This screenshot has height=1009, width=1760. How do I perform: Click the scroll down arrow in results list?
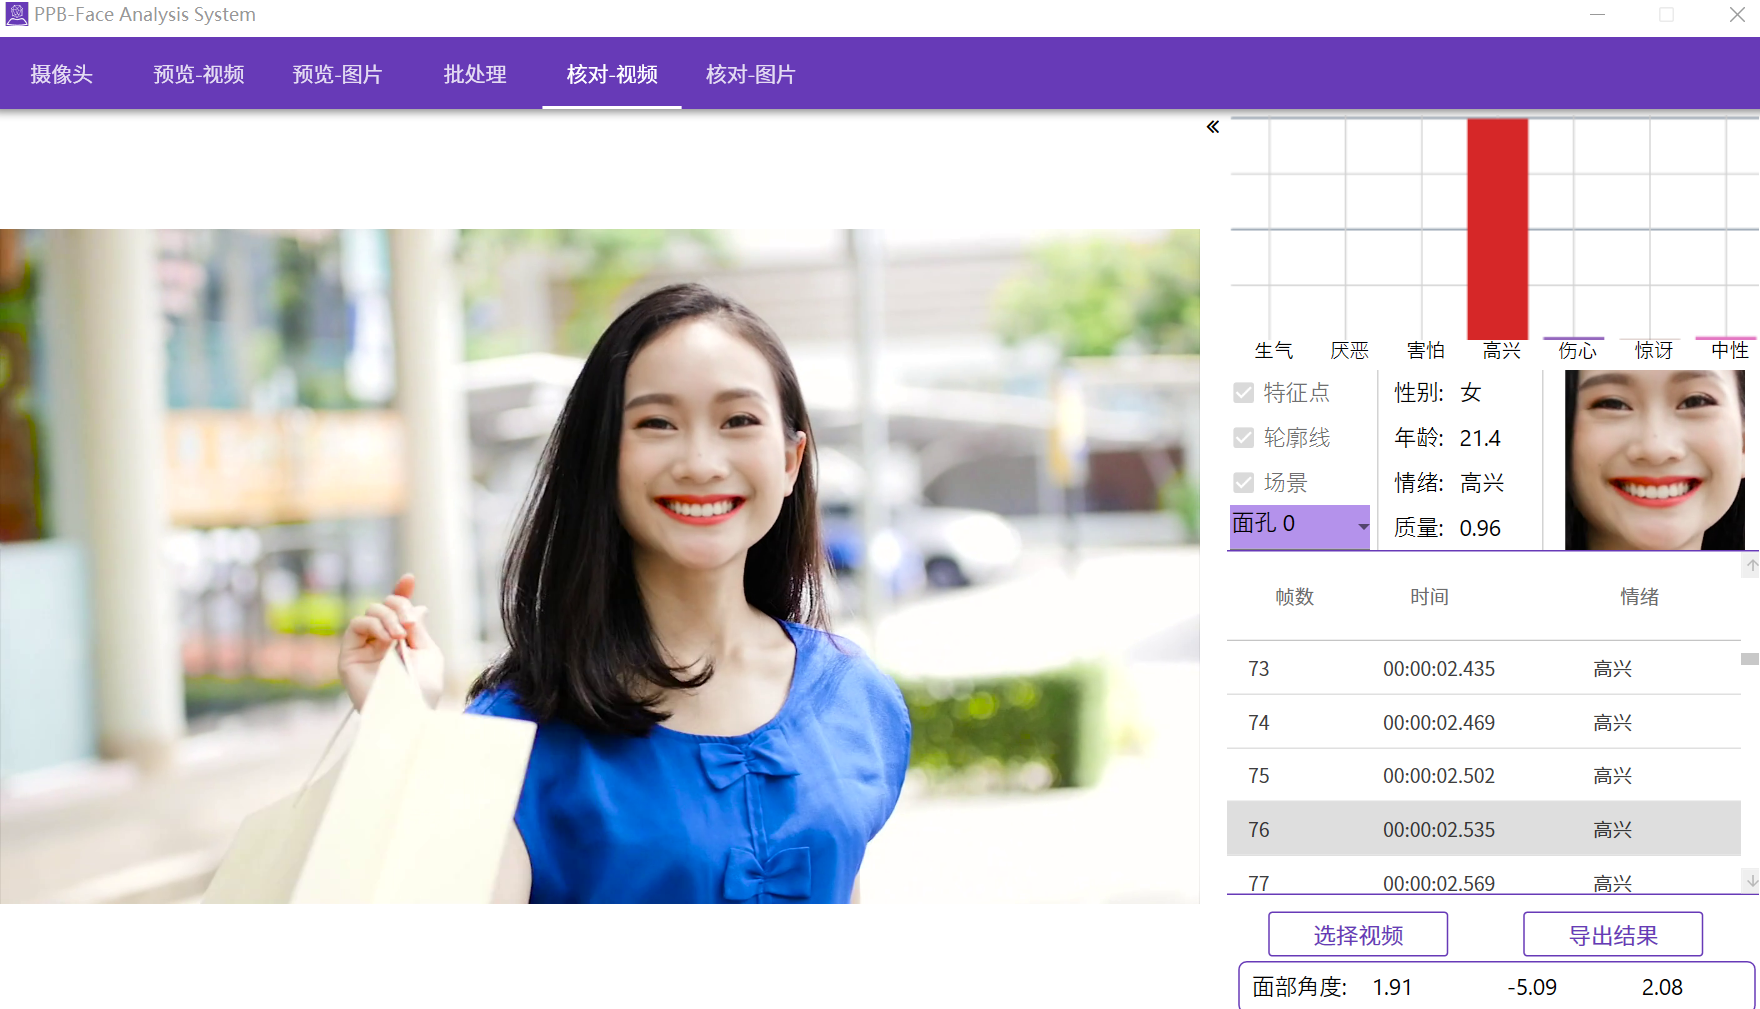[x=1751, y=881]
